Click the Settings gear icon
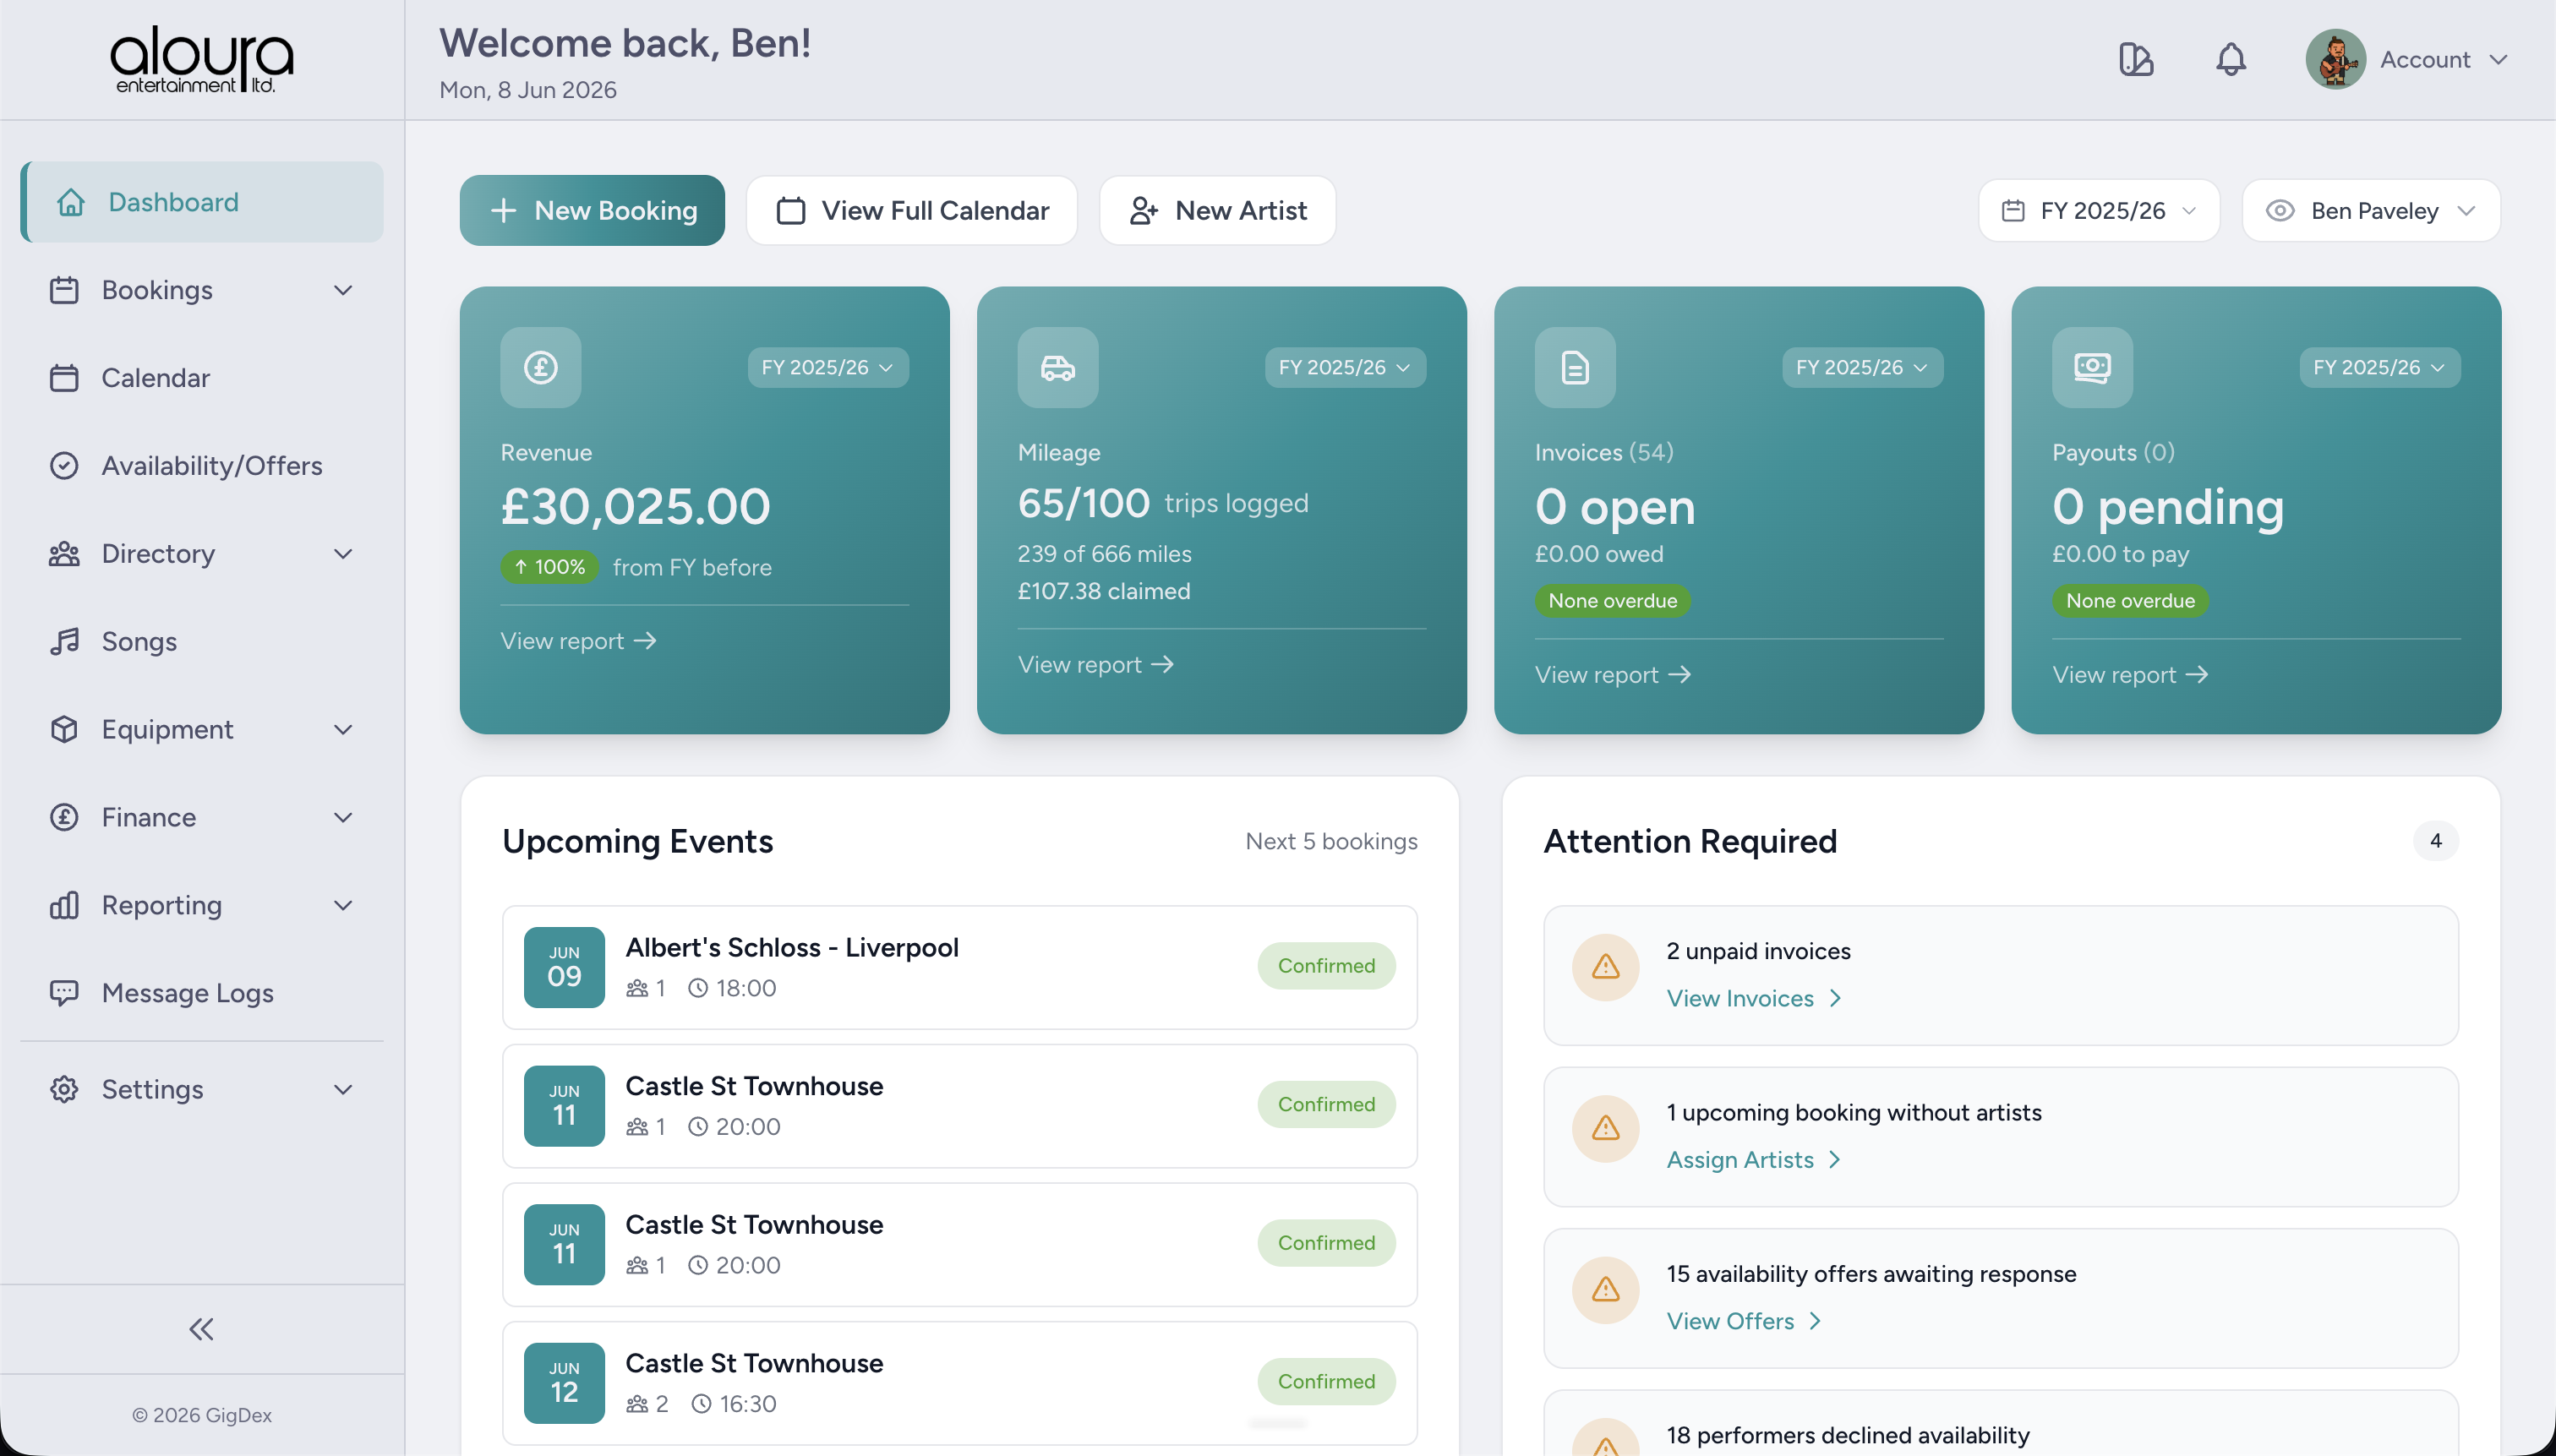This screenshot has height=1456, width=2556. coord(64,1089)
